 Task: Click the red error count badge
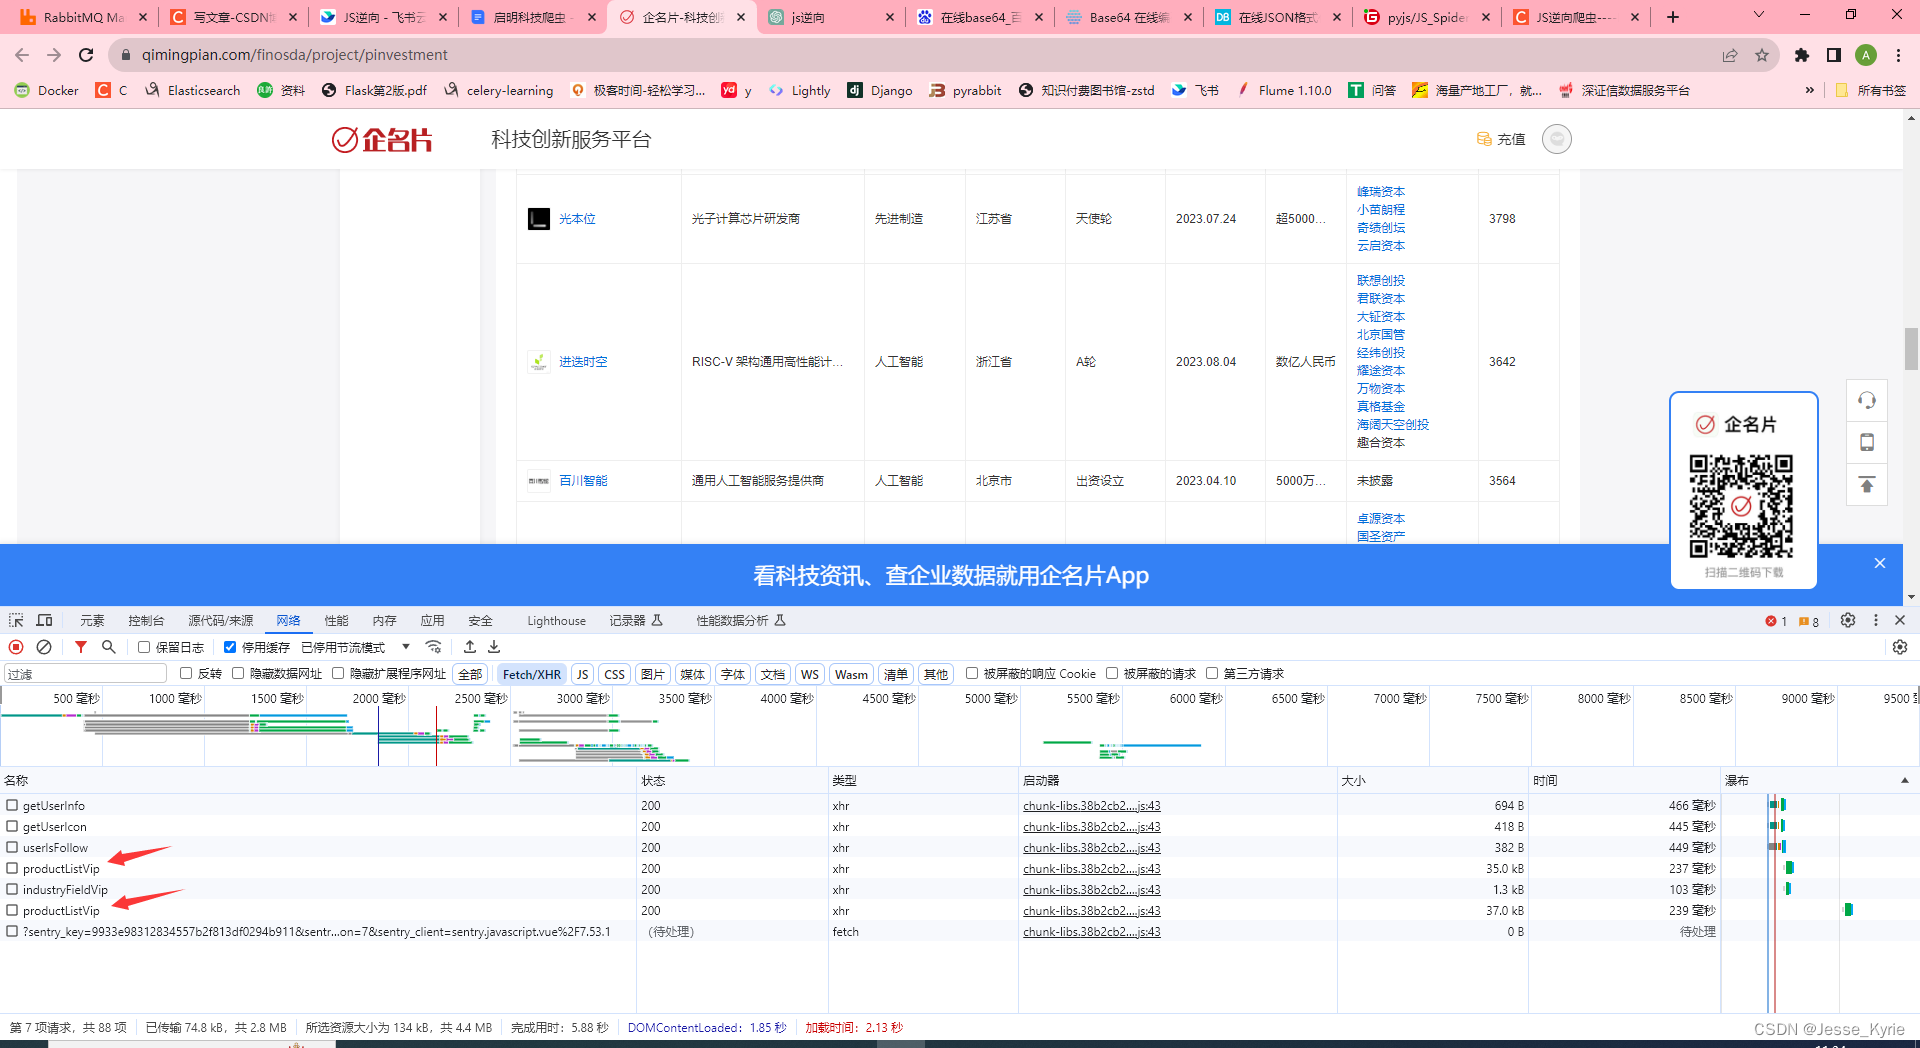1776,621
